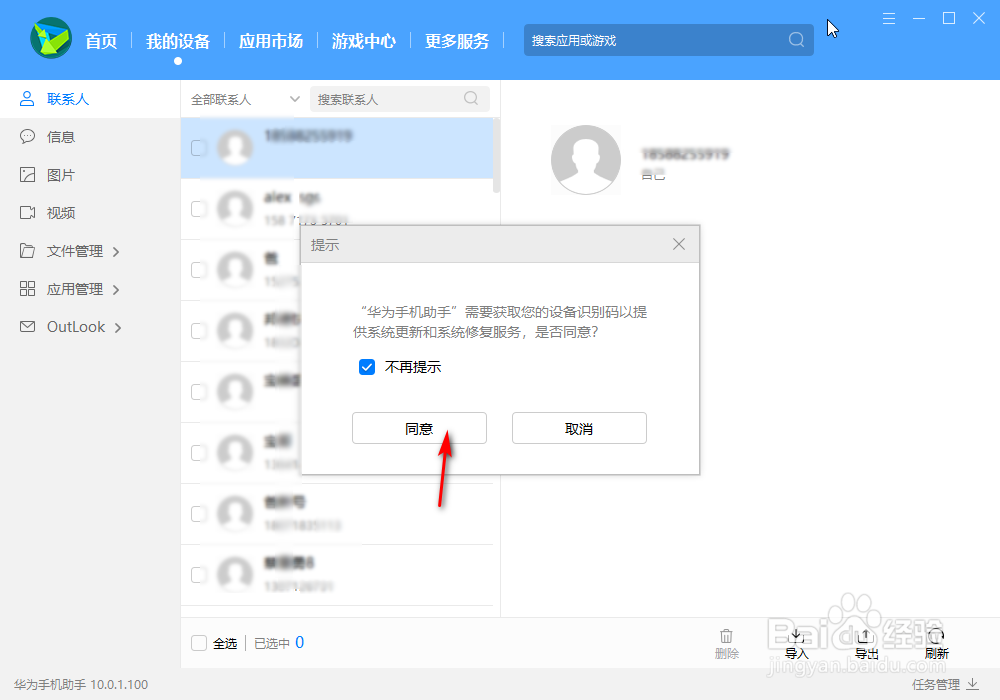Viewport: 1000px width, 700px height.
Task: Click the 同意 (Agree) button in dialog
Action: [419, 427]
